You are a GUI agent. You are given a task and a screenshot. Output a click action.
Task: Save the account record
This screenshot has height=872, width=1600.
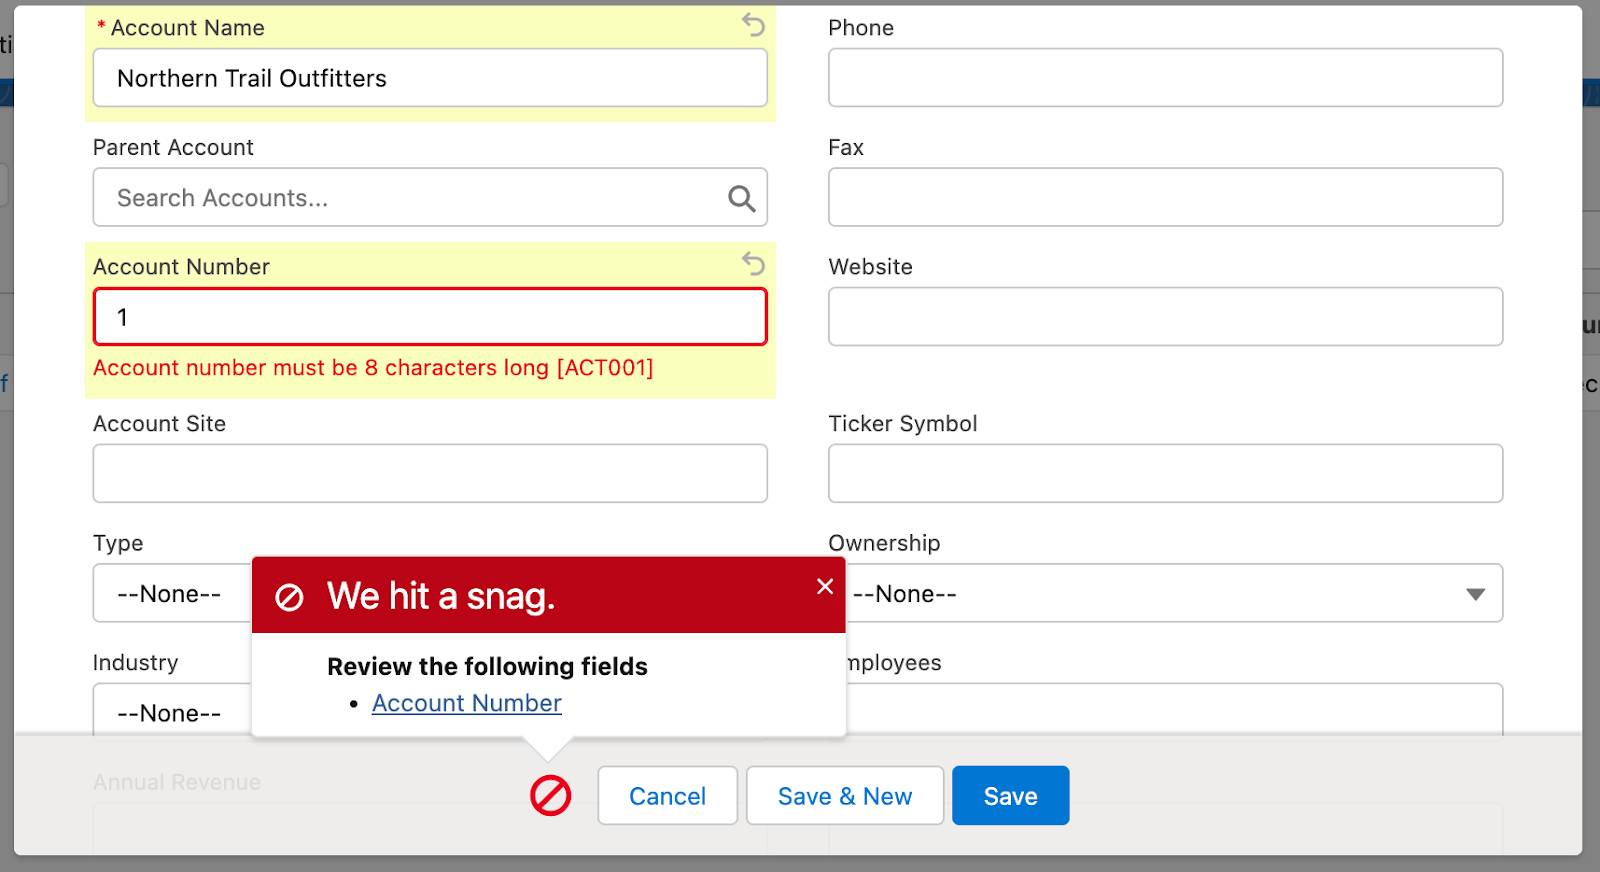pyautogui.click(x=1010, y=796)
